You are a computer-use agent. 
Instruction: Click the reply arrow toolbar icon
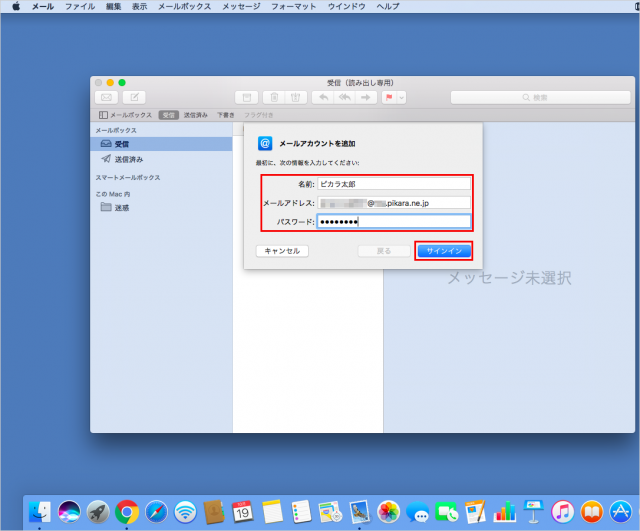pos(322,97)
